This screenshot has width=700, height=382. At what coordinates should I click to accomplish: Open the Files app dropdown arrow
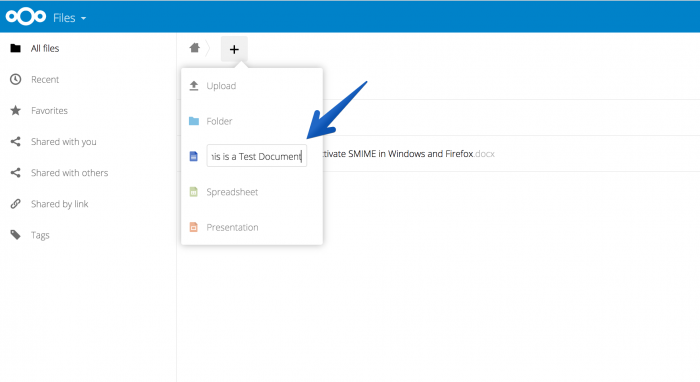click(x=83, y=18)
